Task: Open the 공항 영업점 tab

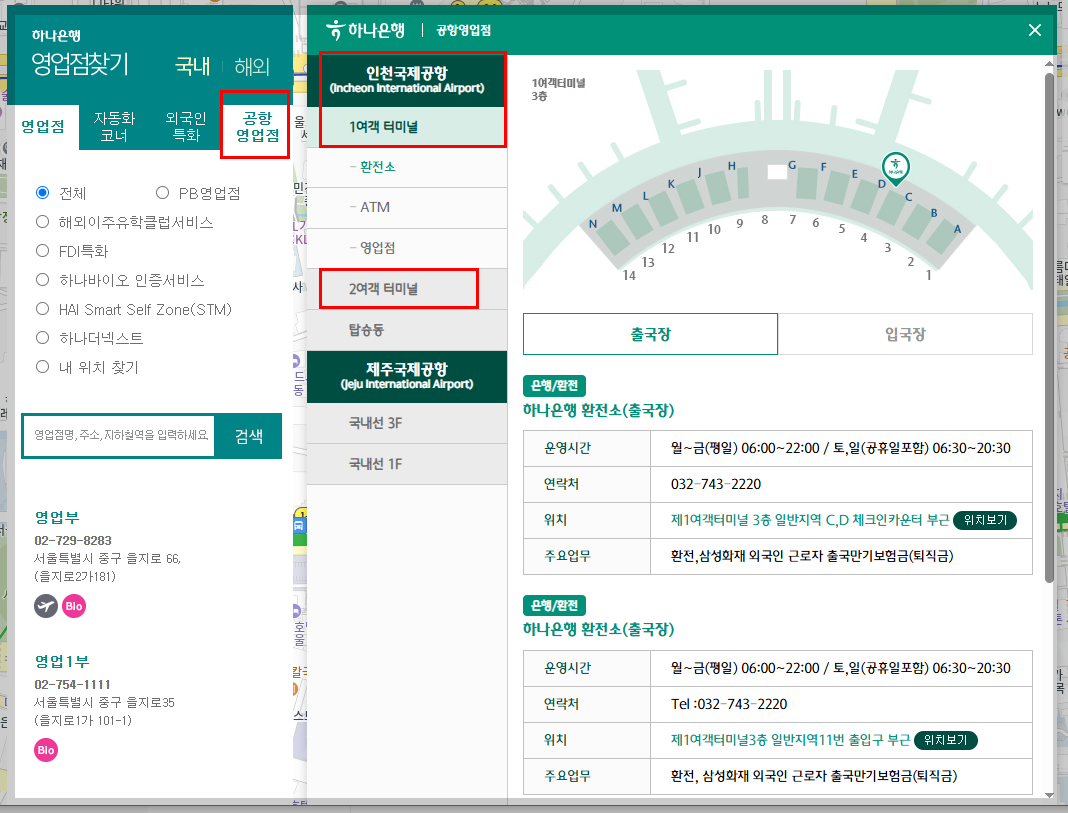Action: click(257, 127)
